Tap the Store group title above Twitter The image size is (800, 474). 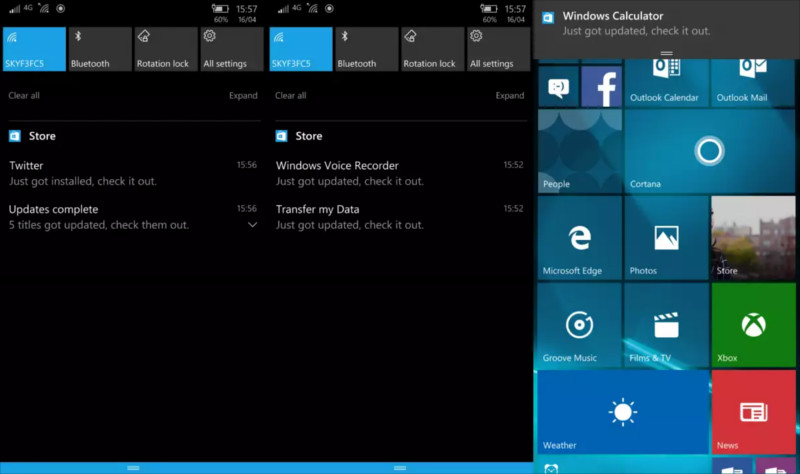tap(42, 136)
